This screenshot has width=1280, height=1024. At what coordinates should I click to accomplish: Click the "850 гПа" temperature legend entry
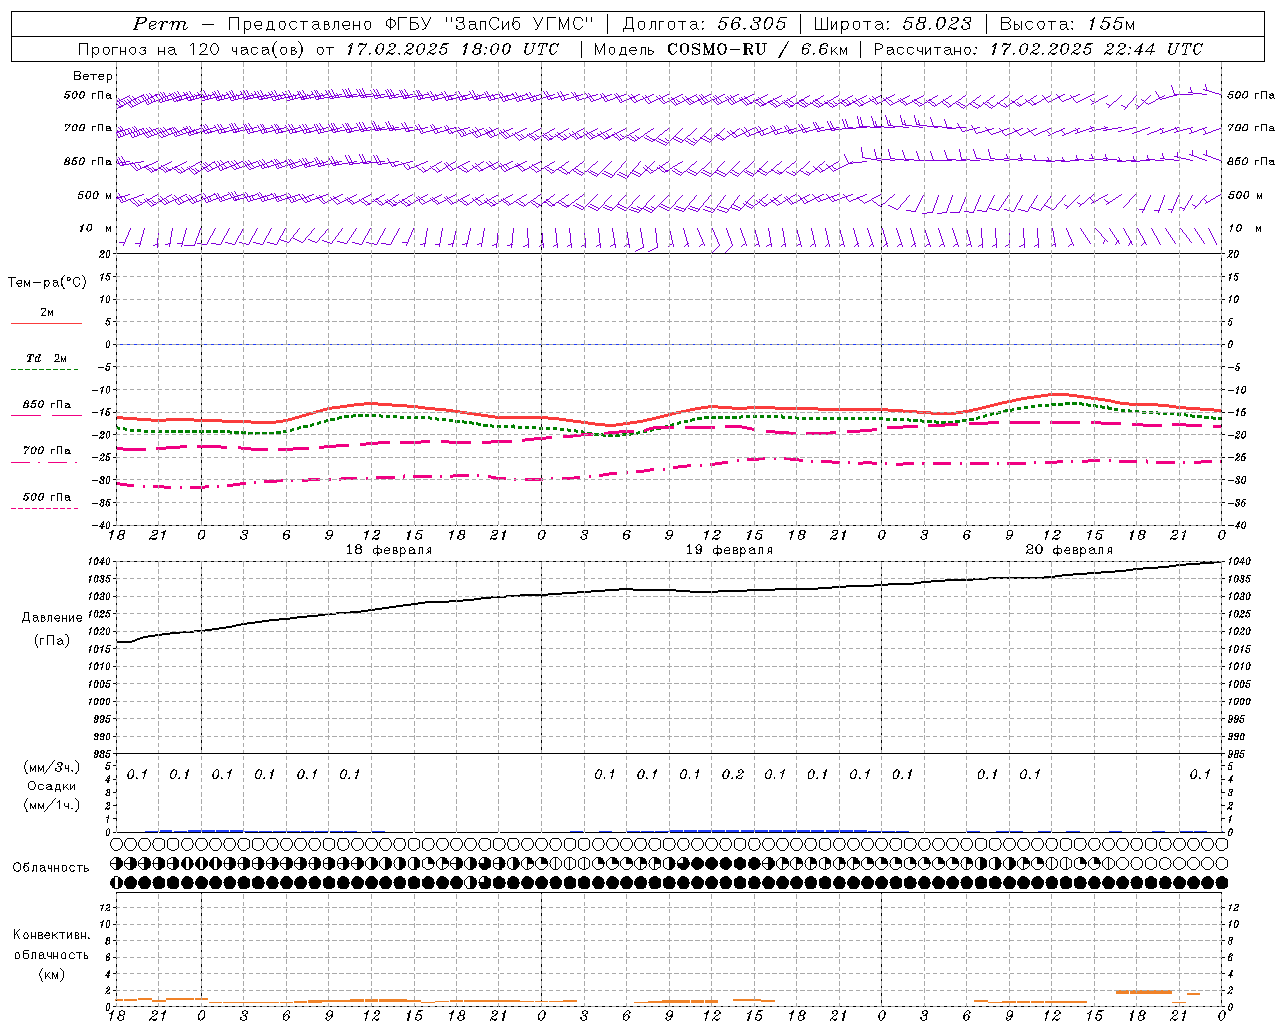tap(47, 405)
